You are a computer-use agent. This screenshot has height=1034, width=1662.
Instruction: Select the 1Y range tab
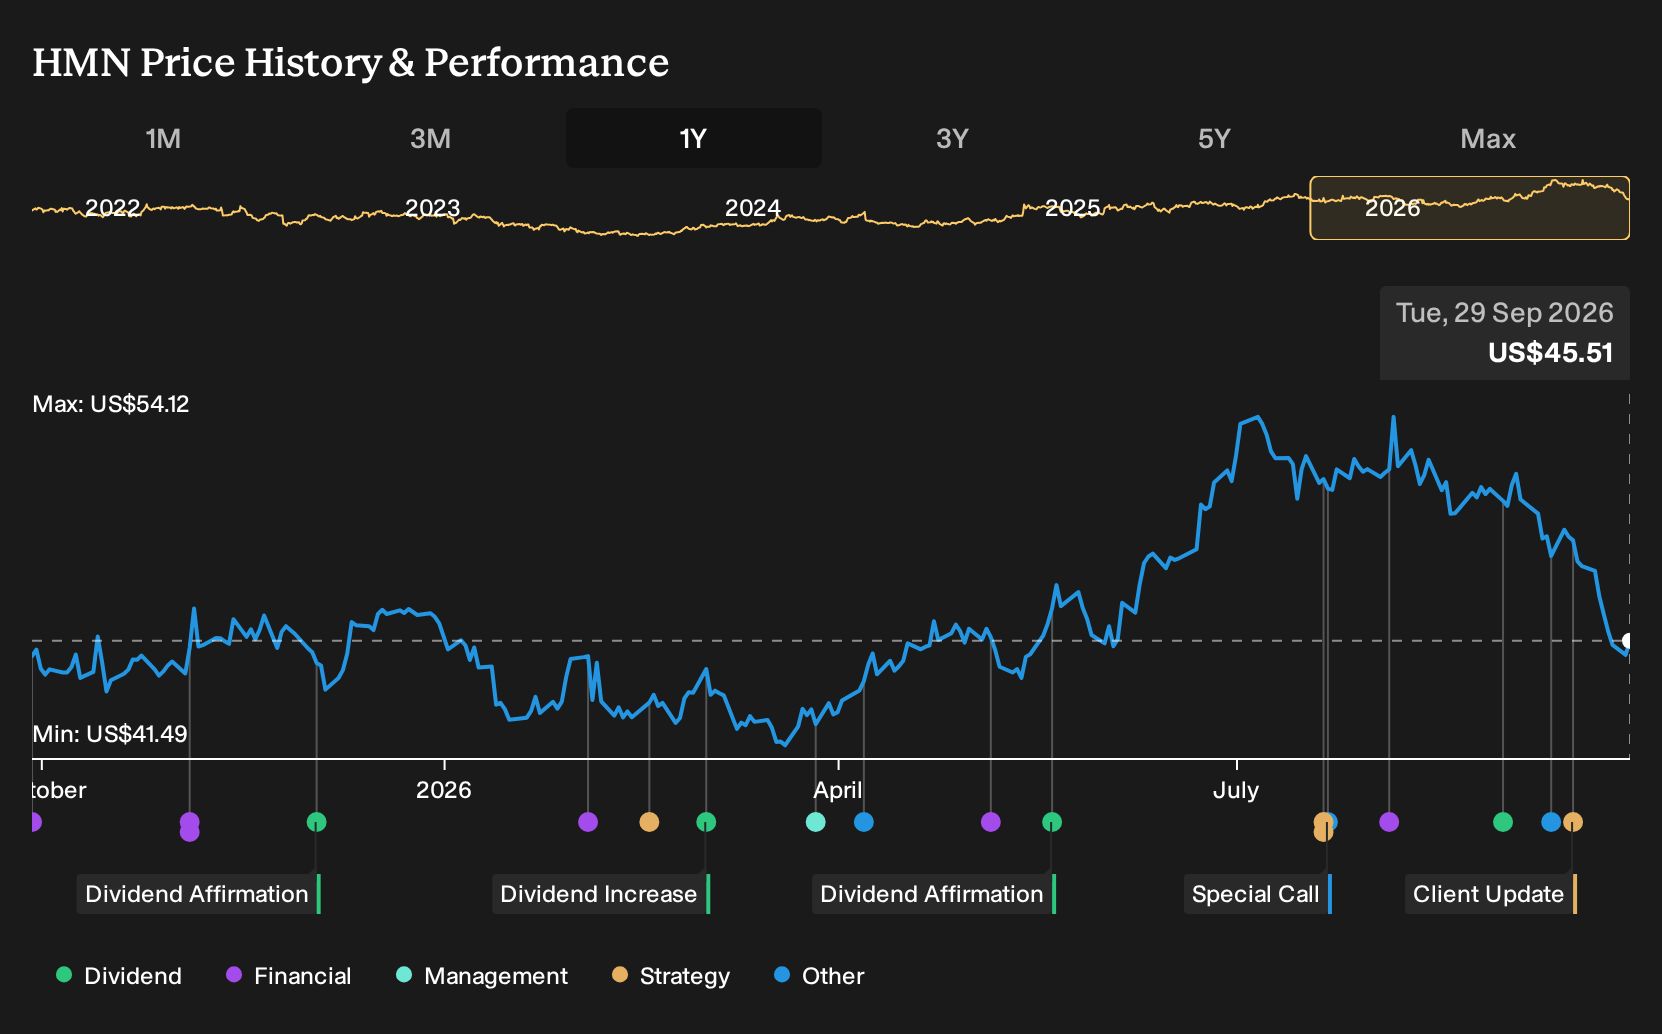[x=693, y=138]
